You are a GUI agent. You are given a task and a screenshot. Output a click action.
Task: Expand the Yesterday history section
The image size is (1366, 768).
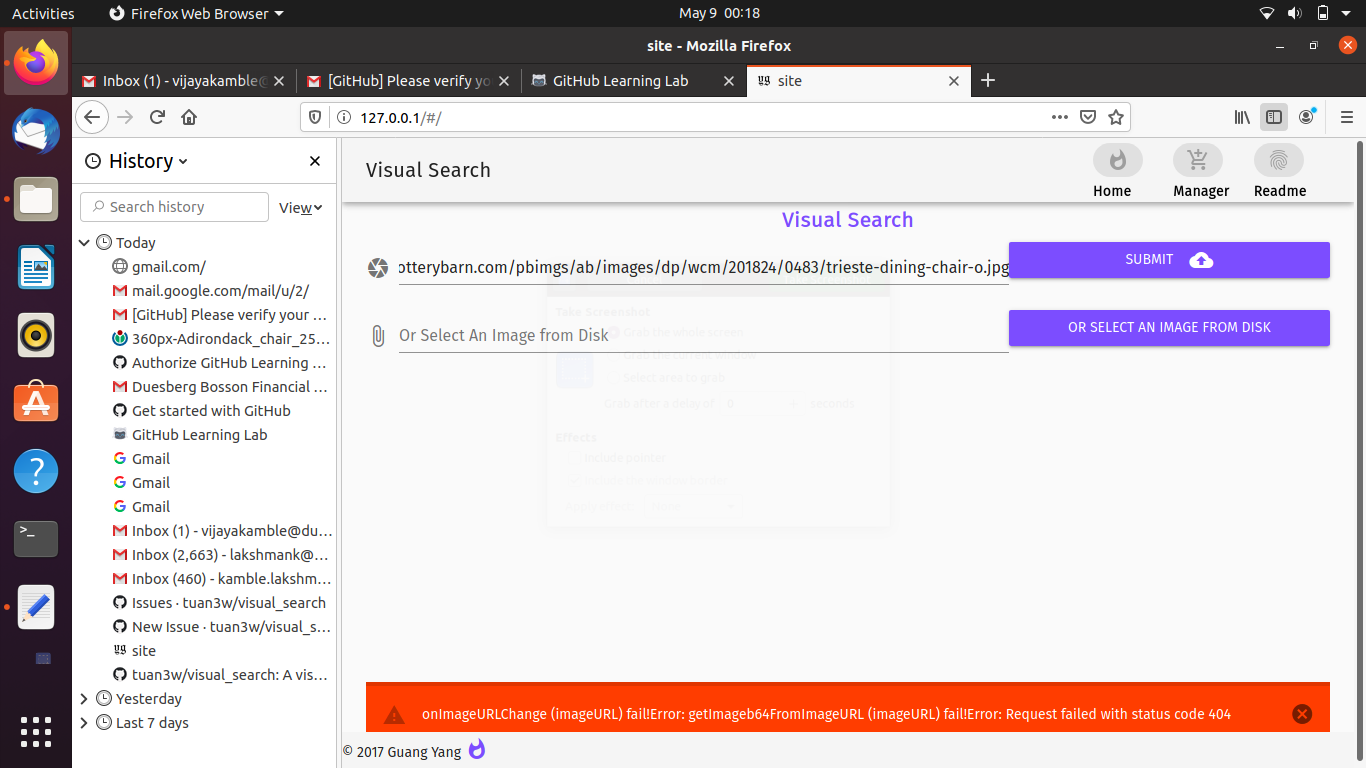point(84,698)
